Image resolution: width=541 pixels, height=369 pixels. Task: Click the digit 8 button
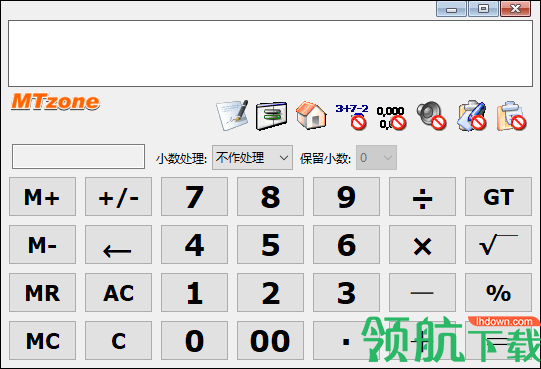(270, 197)
